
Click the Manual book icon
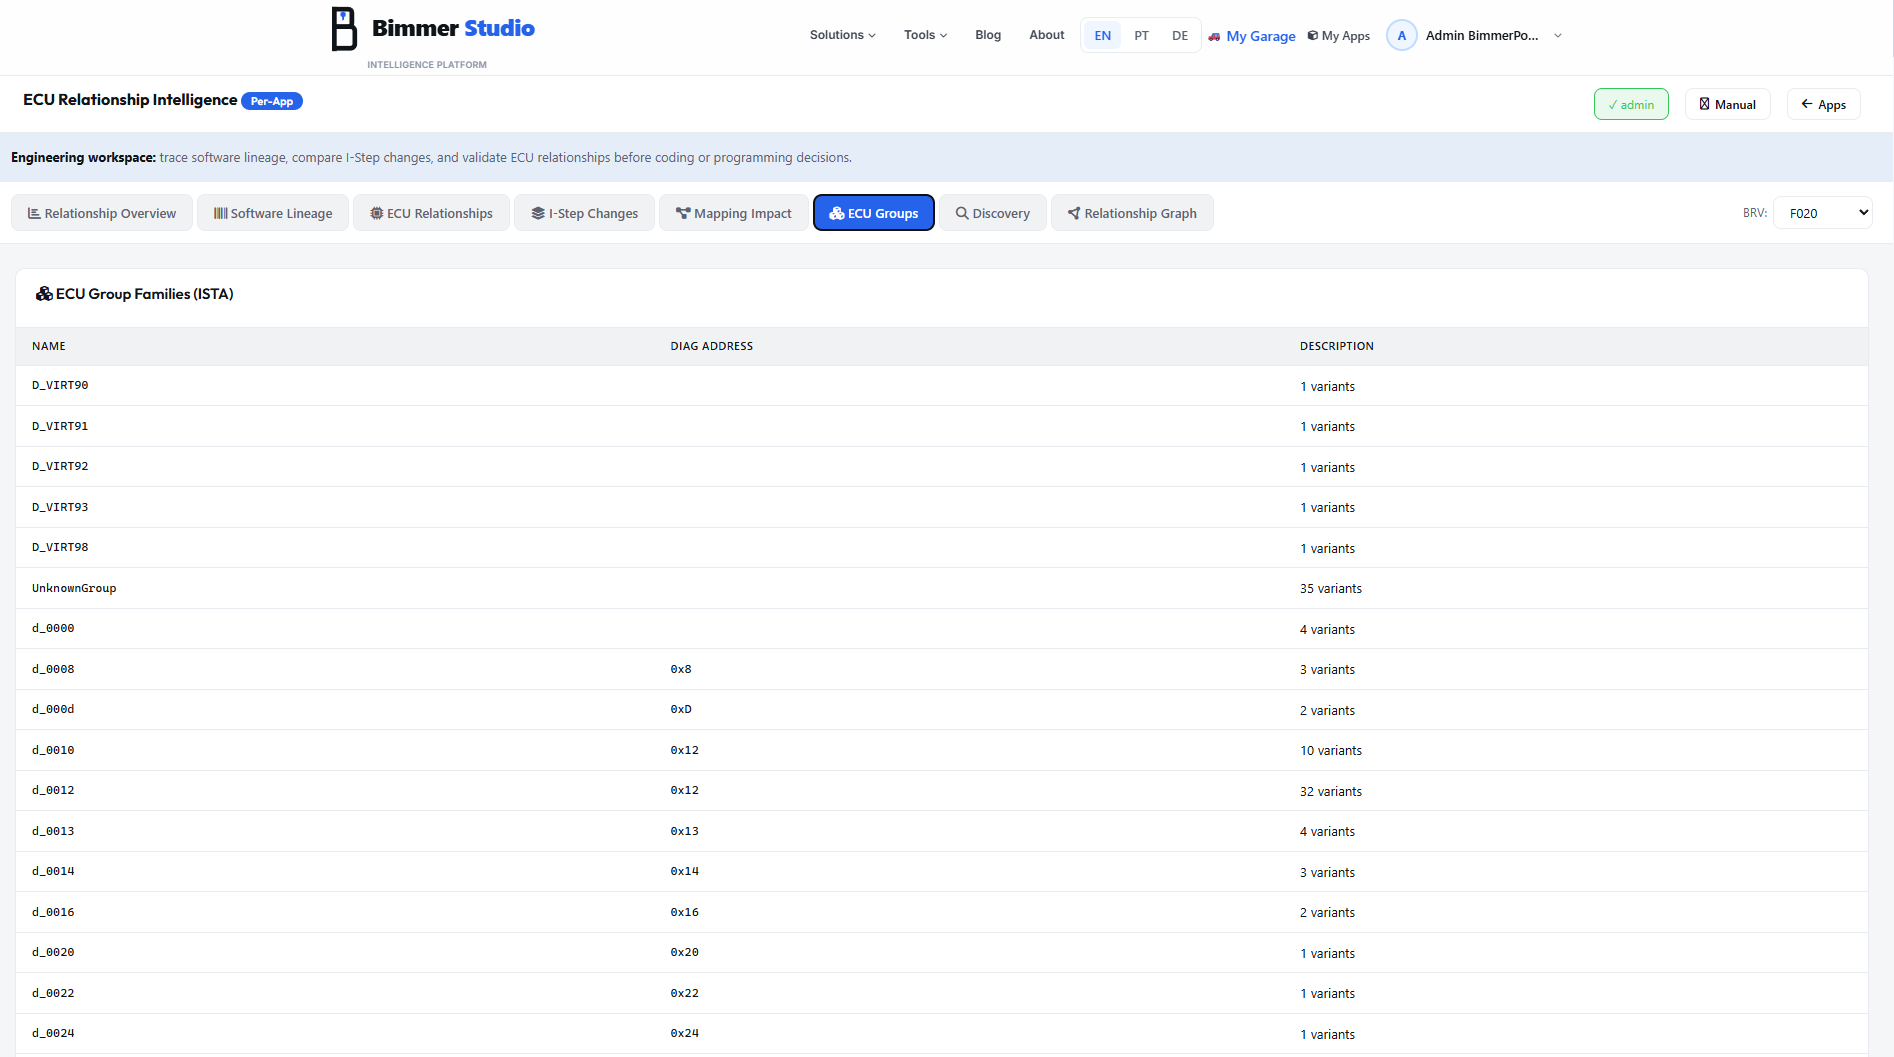click(1704, 104)
